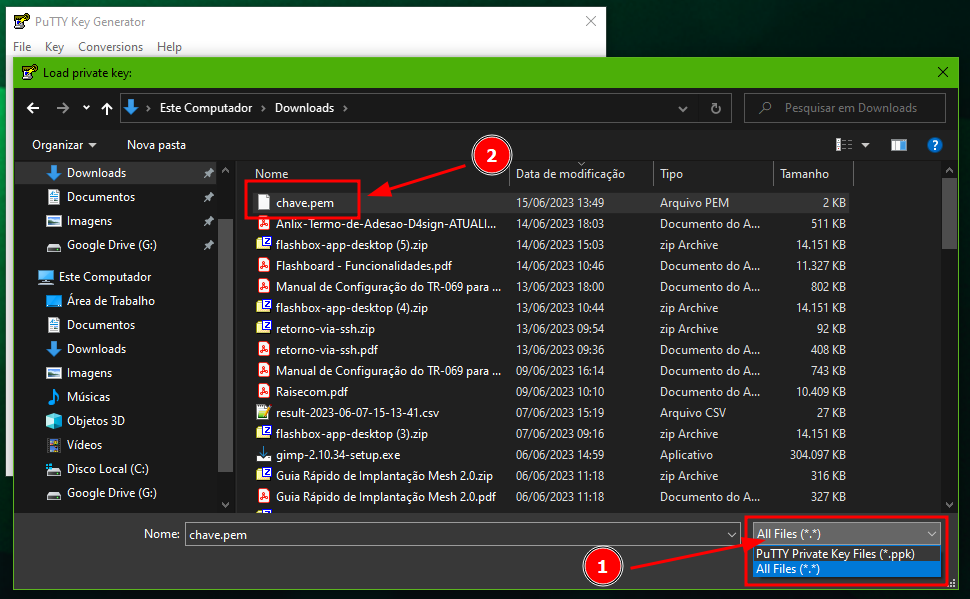The width and height of the screenshot is (970, 599).
Task: Sort by Data de modificação column
Action: [x=570, y=174]
